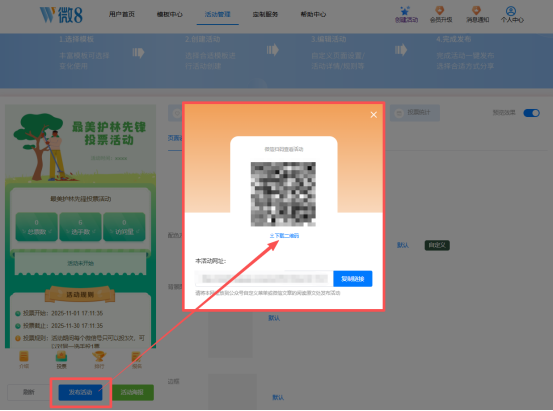Select the 自定义 color scheme button
Screen dimensions: 553x411
click(437, 245)
